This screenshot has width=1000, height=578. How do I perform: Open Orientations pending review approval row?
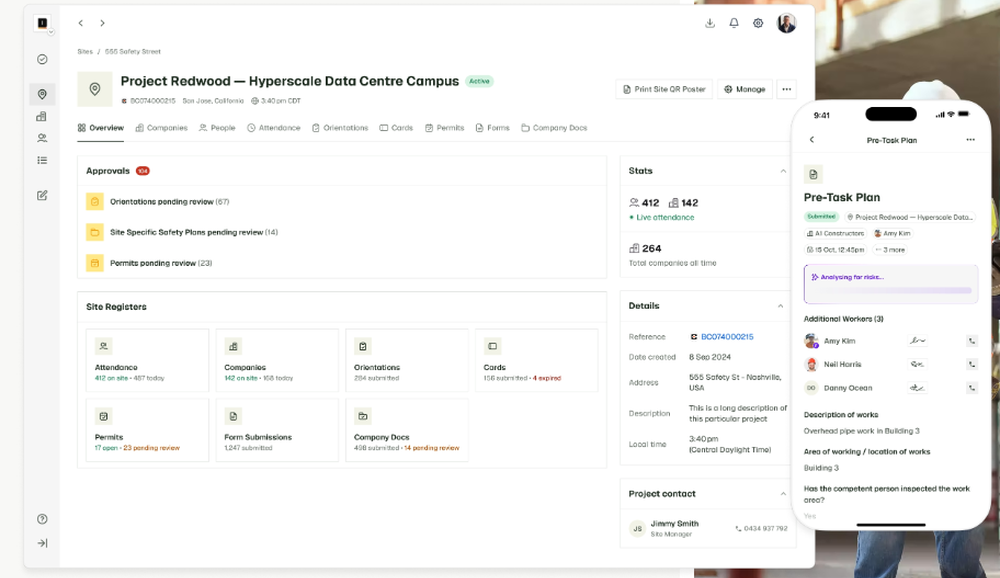tap(342, 202)
